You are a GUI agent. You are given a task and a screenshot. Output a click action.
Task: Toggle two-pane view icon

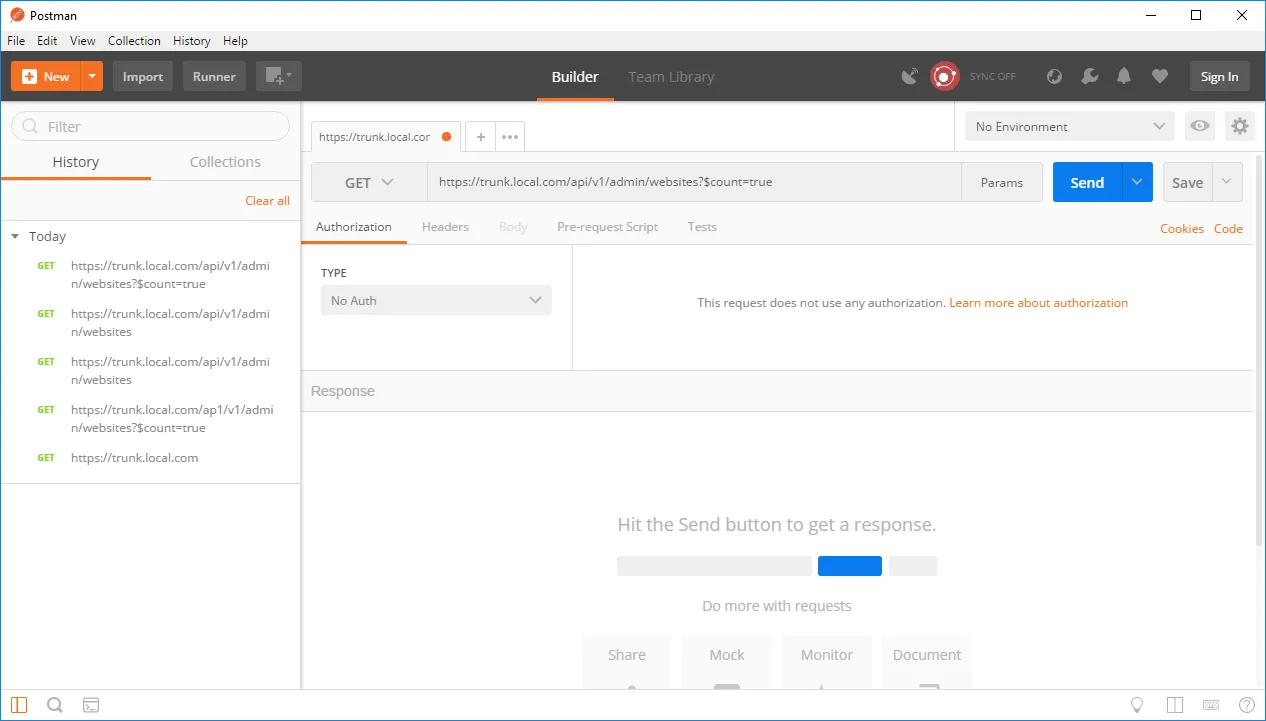1175,705
